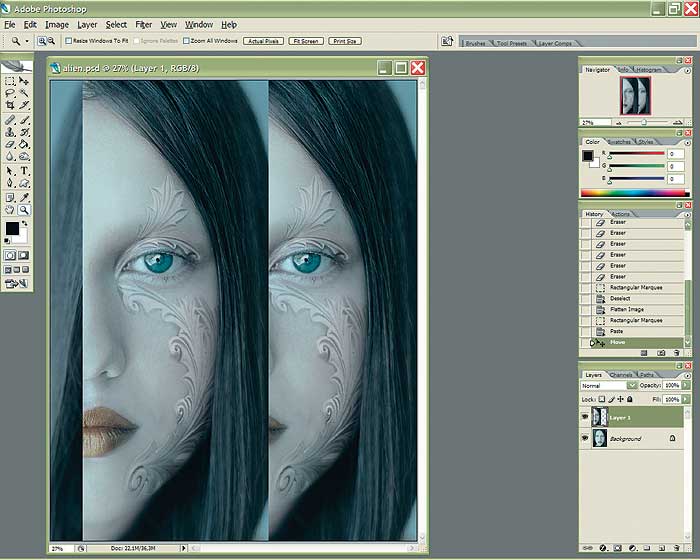700x560 pixels.
Task: Toggle Lock all padlock icon
Action: (630, 399)
